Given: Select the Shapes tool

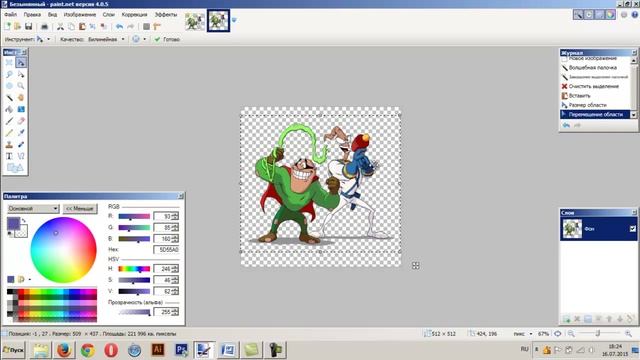Looking at the screenshot, I should tap(15, 168).
